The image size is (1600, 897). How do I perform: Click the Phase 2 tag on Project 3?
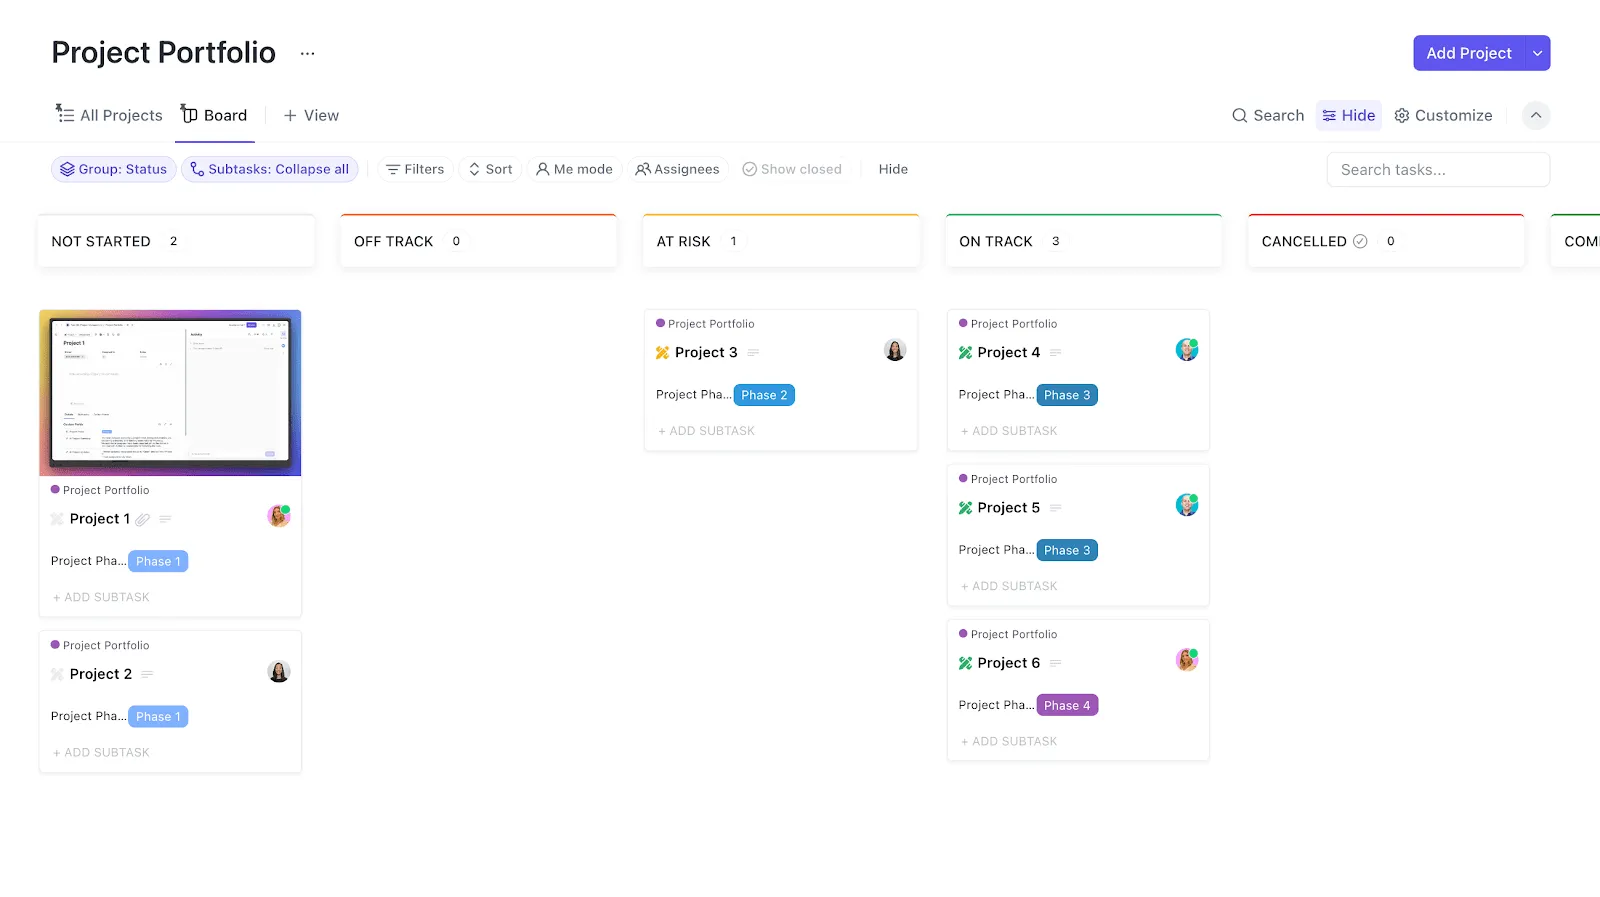(x=764, y=395)
